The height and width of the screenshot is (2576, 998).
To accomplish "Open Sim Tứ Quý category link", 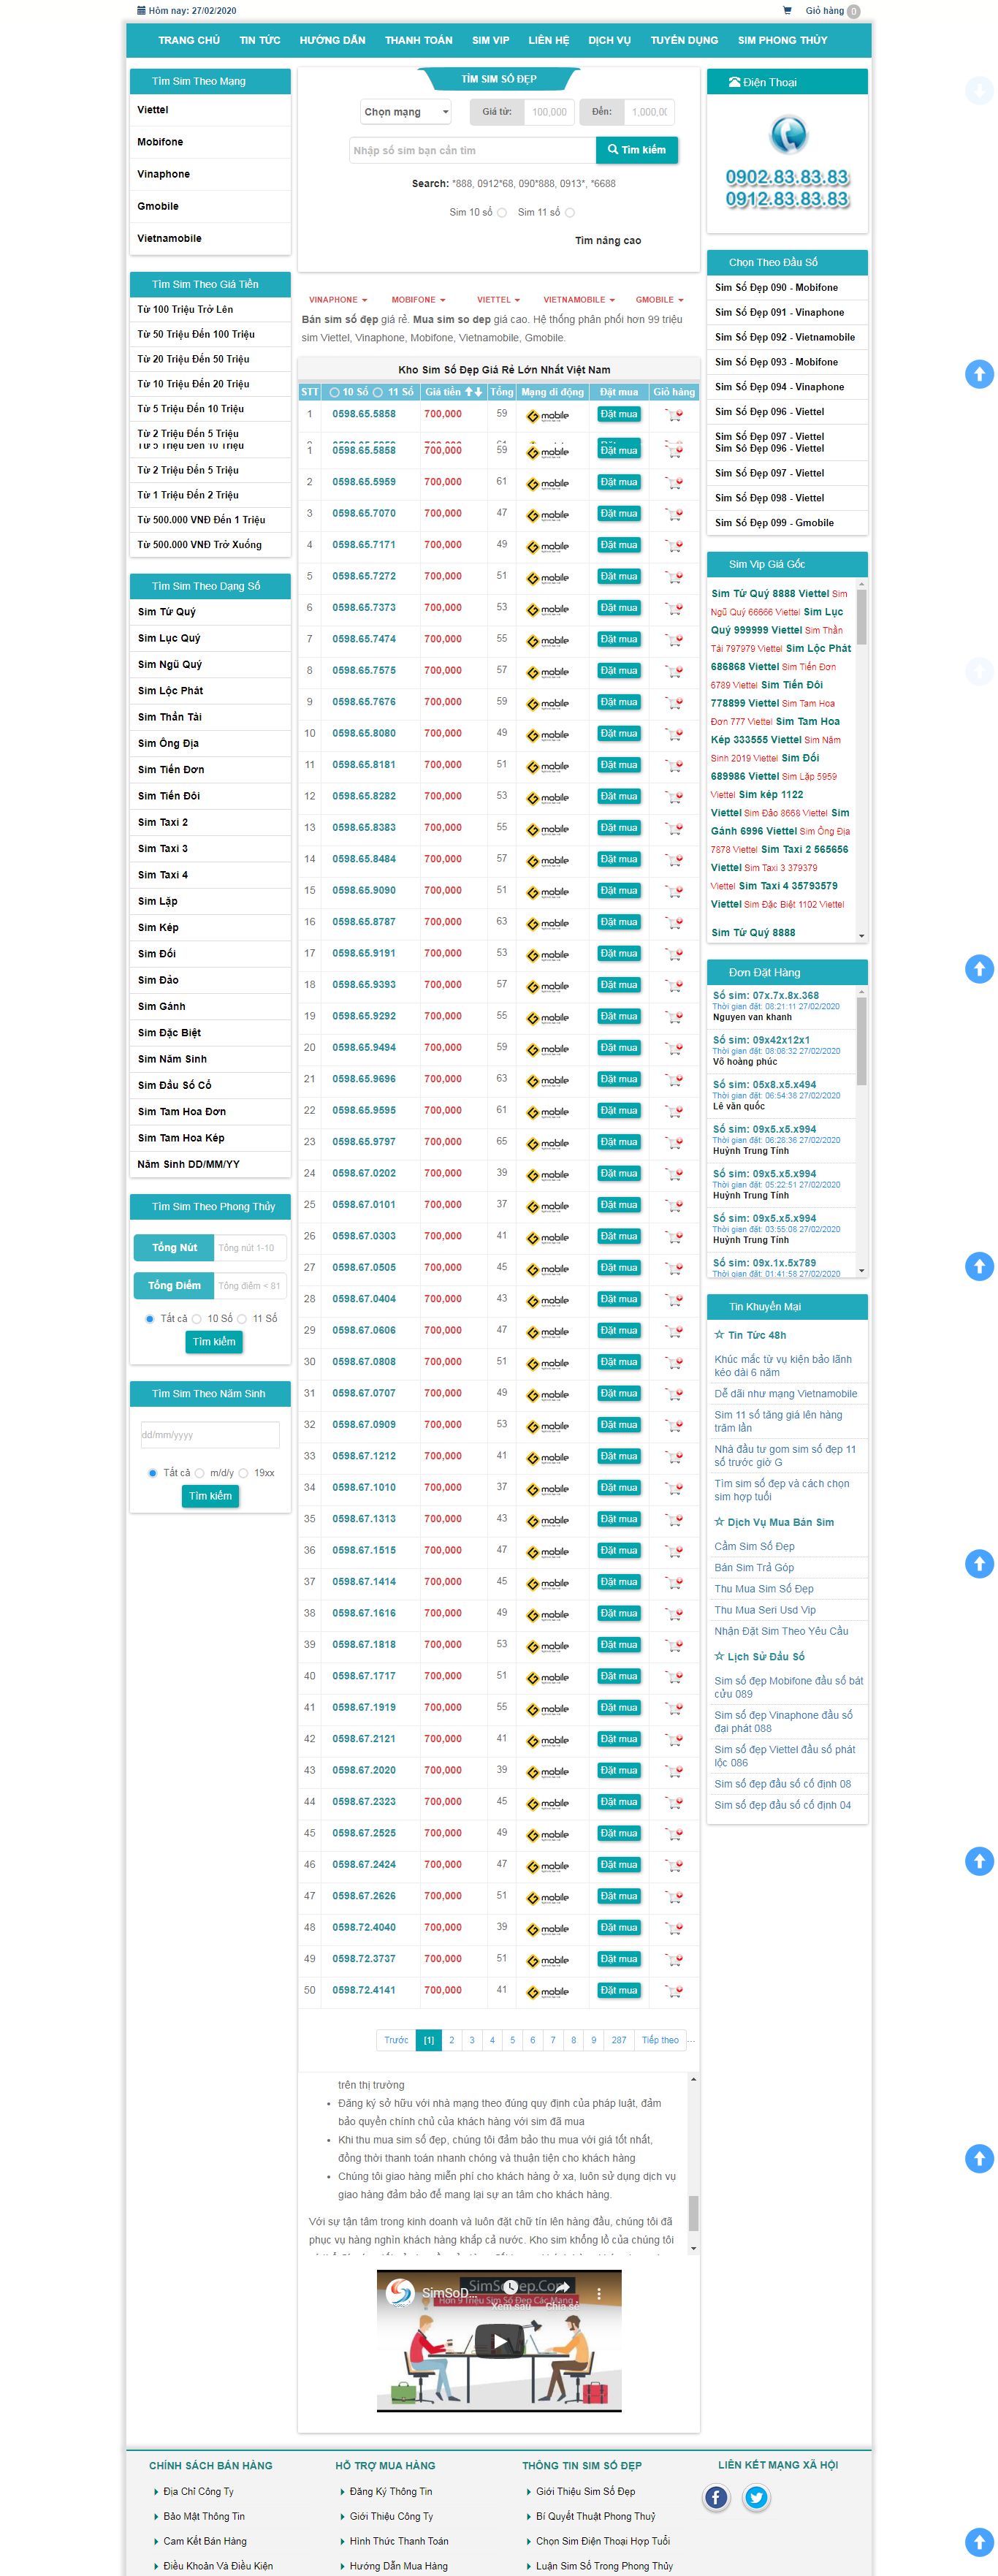I will coord(168,612).
